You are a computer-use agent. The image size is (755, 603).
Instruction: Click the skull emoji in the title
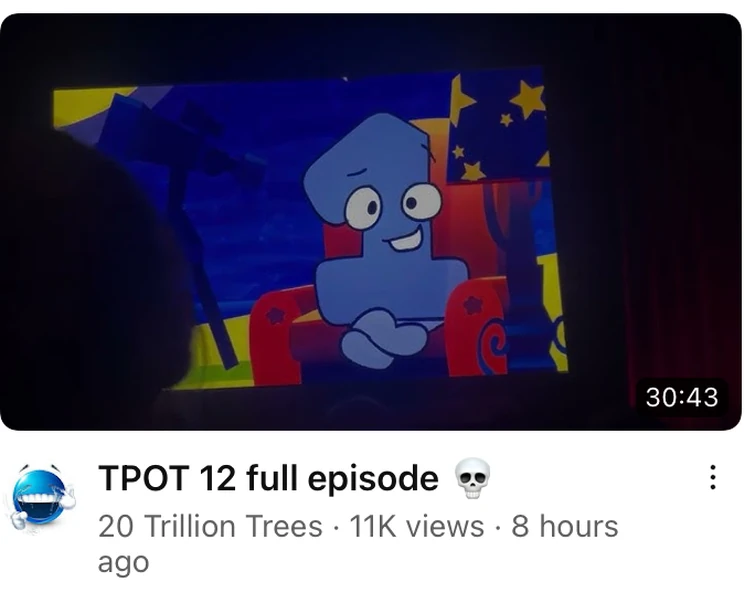pos(473,478)
